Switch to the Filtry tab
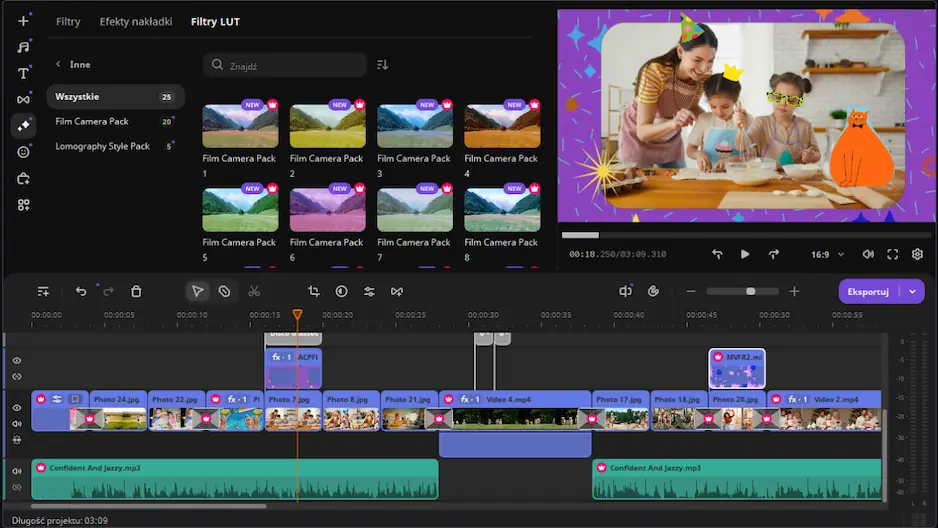This screenshot has height=528, width=938. click(x=68, y=21)
